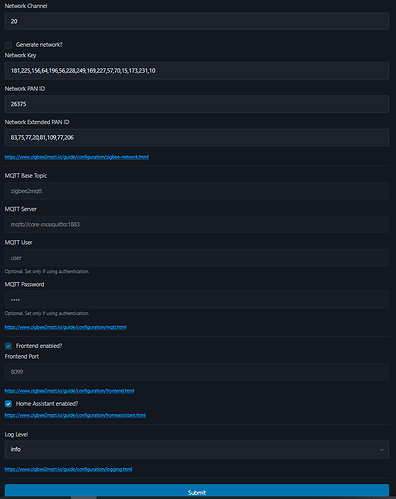Open the mqtt configuration guide link
The image size is (396, 499).
(x=65, y=327)
